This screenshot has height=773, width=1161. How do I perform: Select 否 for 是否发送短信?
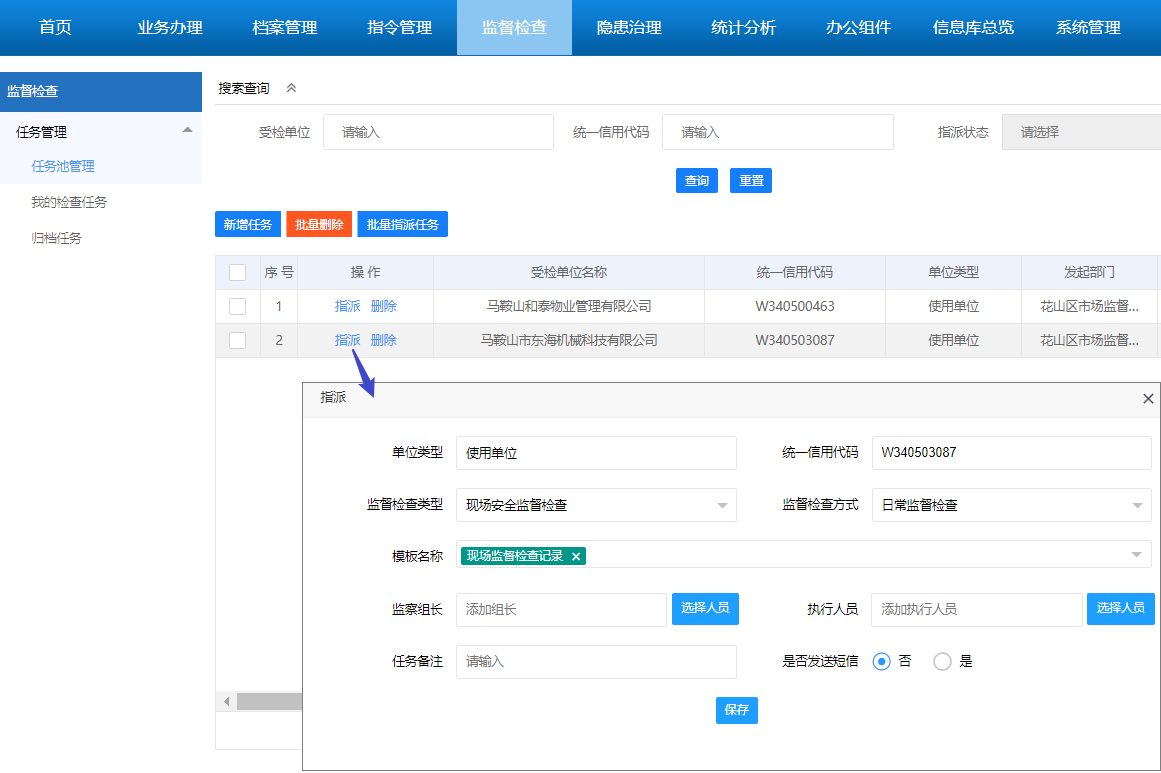tap(881, 661)
